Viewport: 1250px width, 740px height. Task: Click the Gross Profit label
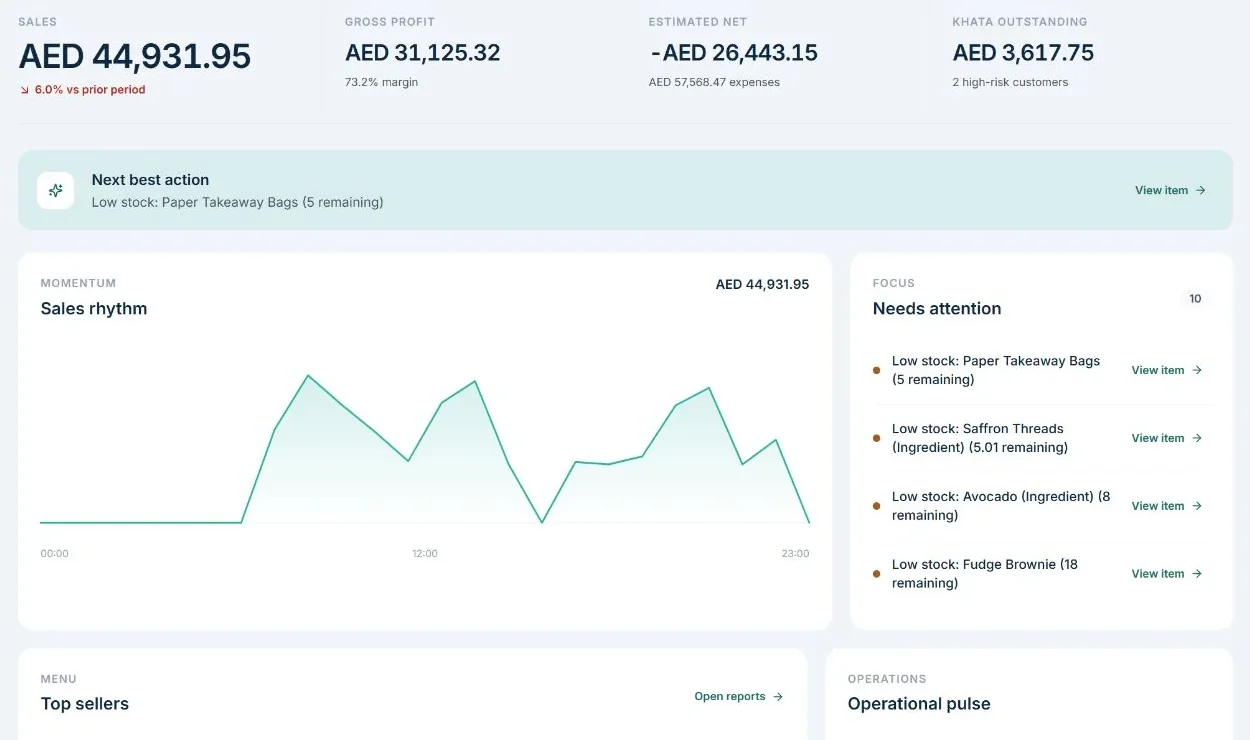[390, 22]
